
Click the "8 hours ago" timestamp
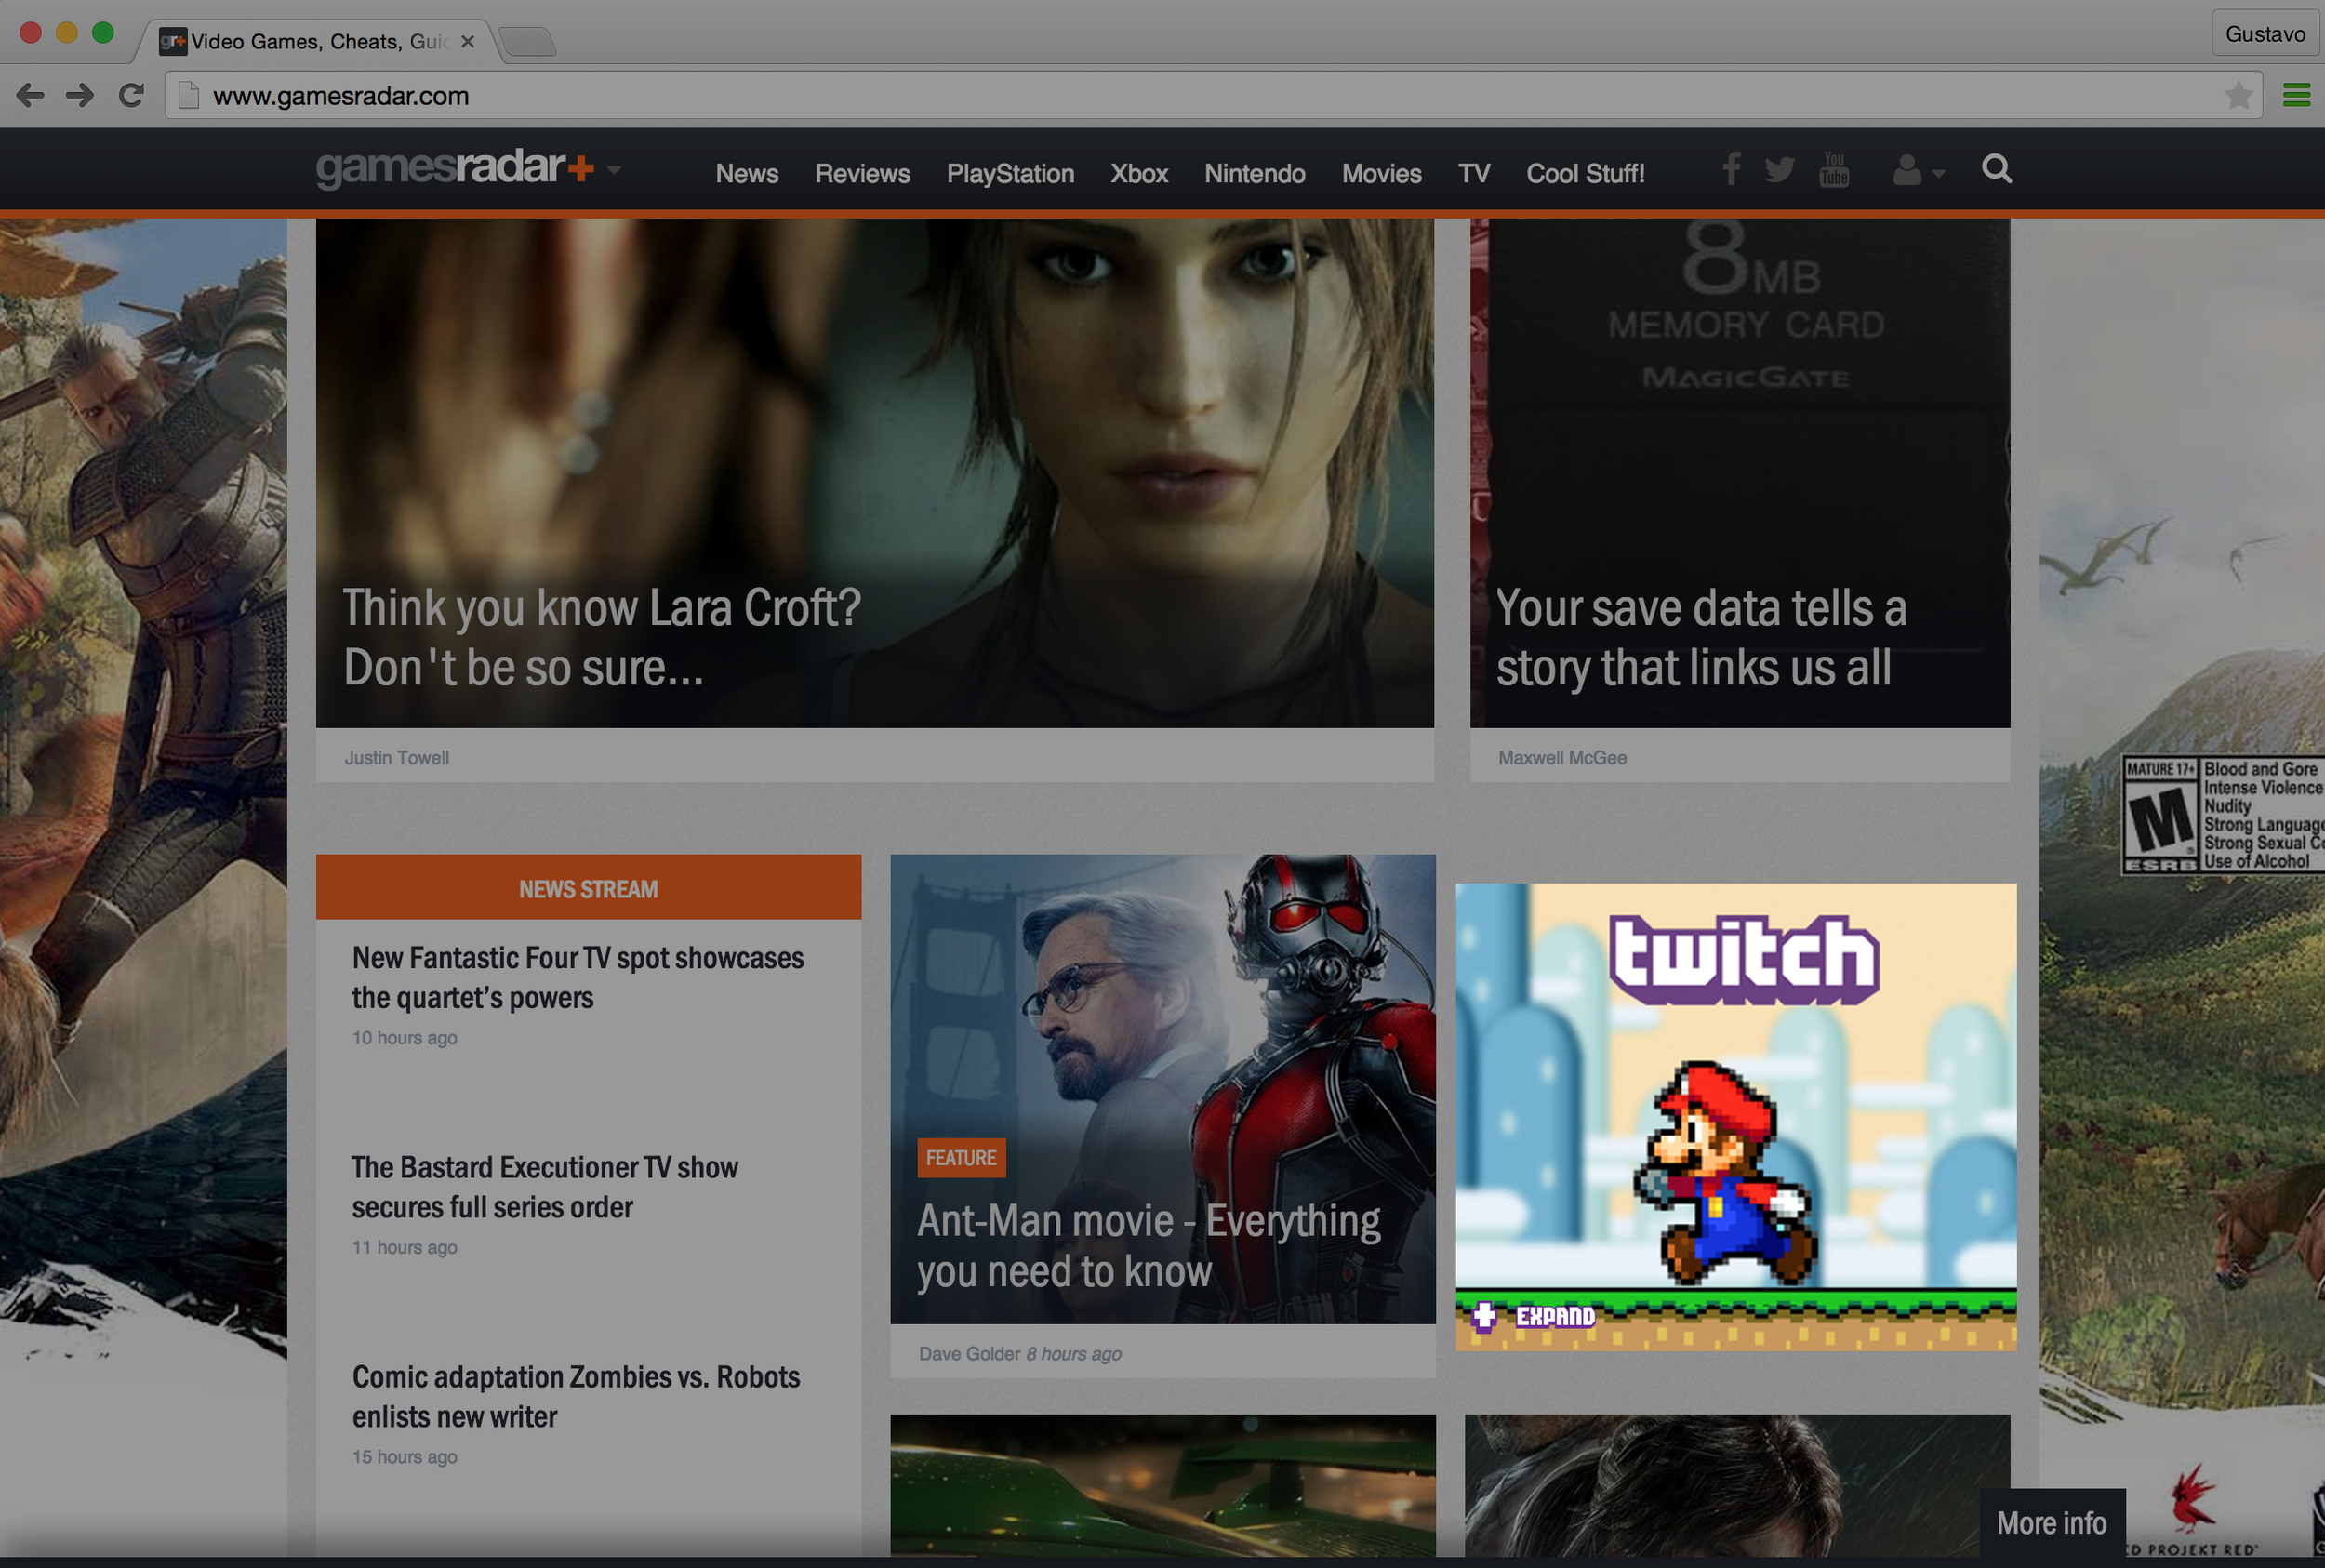coord(1074,1354)
